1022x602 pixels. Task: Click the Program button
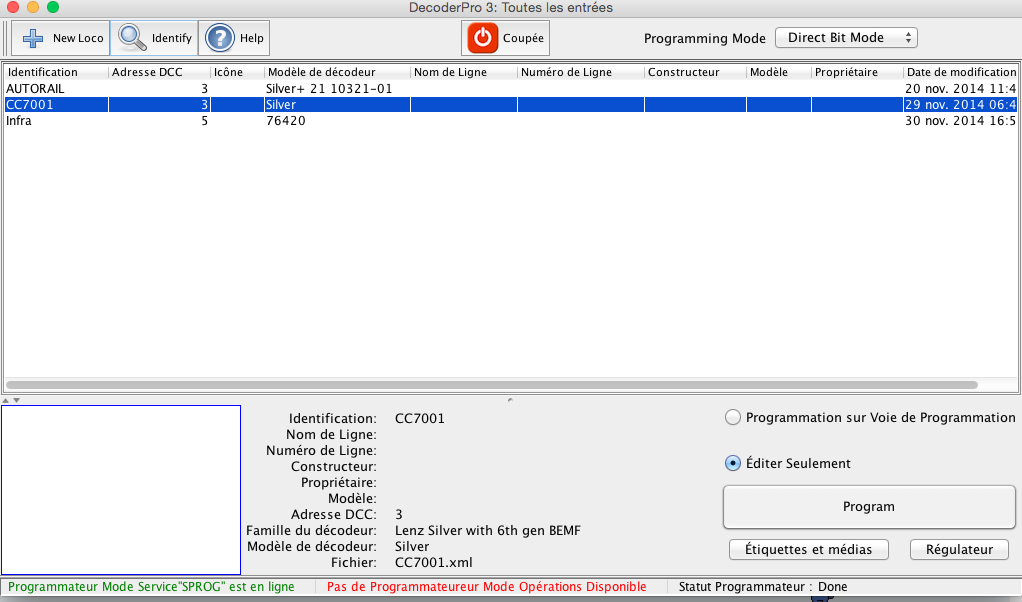coord(869,507)
